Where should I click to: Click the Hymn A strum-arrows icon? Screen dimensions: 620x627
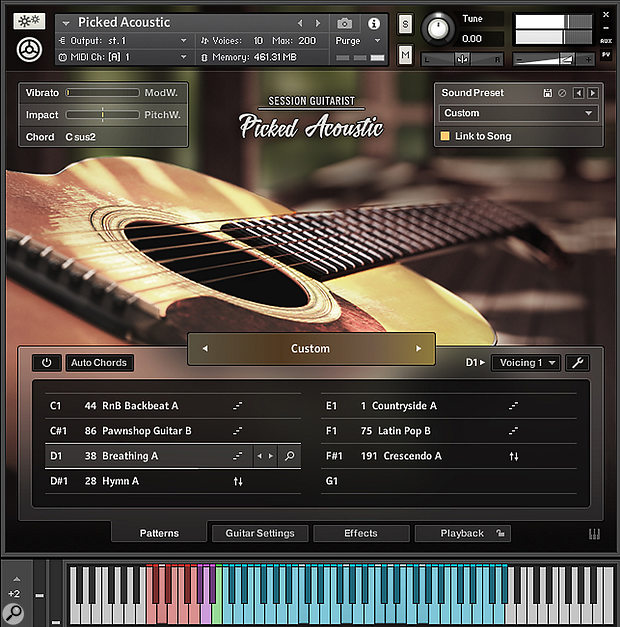coord(238,481)
